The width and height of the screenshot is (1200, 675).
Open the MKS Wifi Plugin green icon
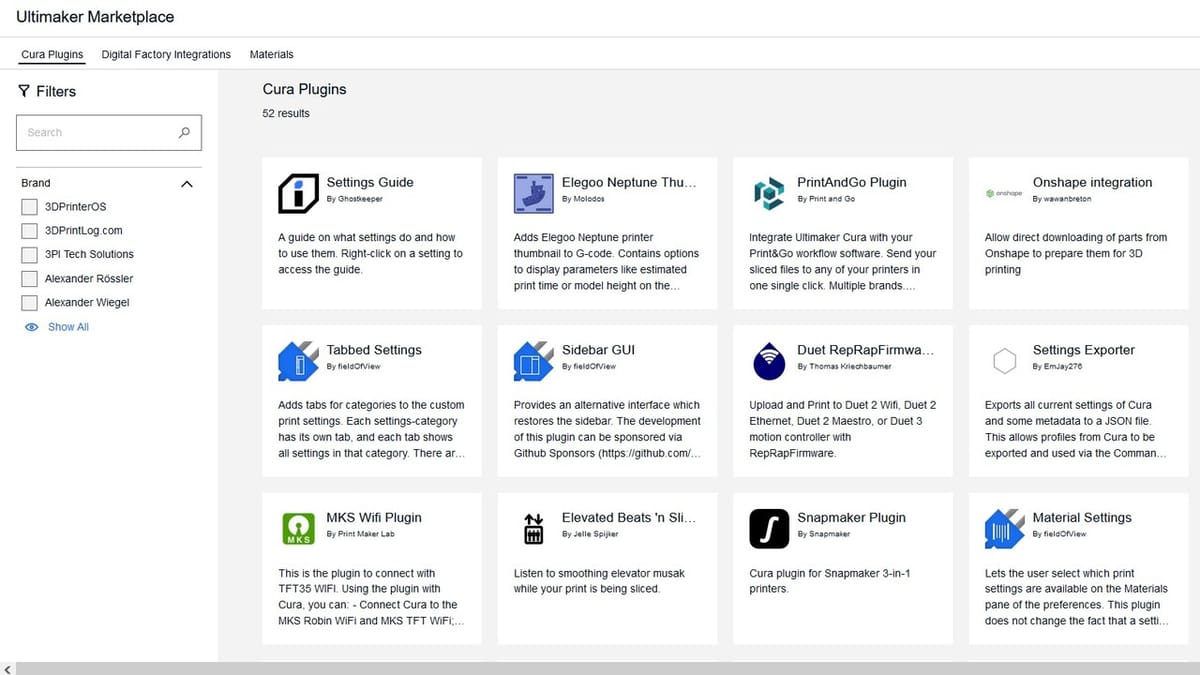pos(298,528)
